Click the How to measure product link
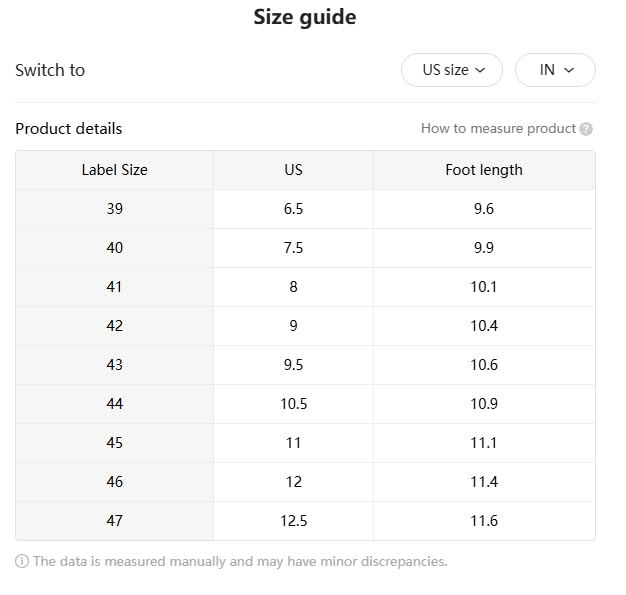Screen dimensions: 626x595 tap(498, 128)
